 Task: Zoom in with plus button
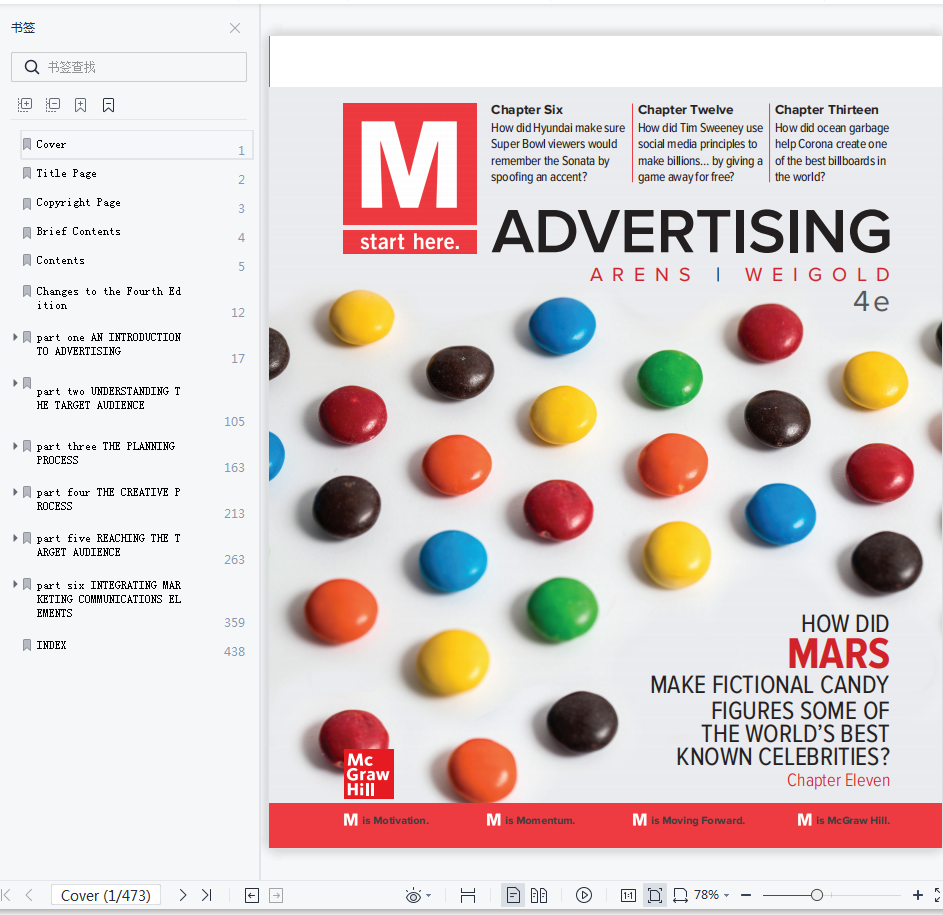pos(917,895)
